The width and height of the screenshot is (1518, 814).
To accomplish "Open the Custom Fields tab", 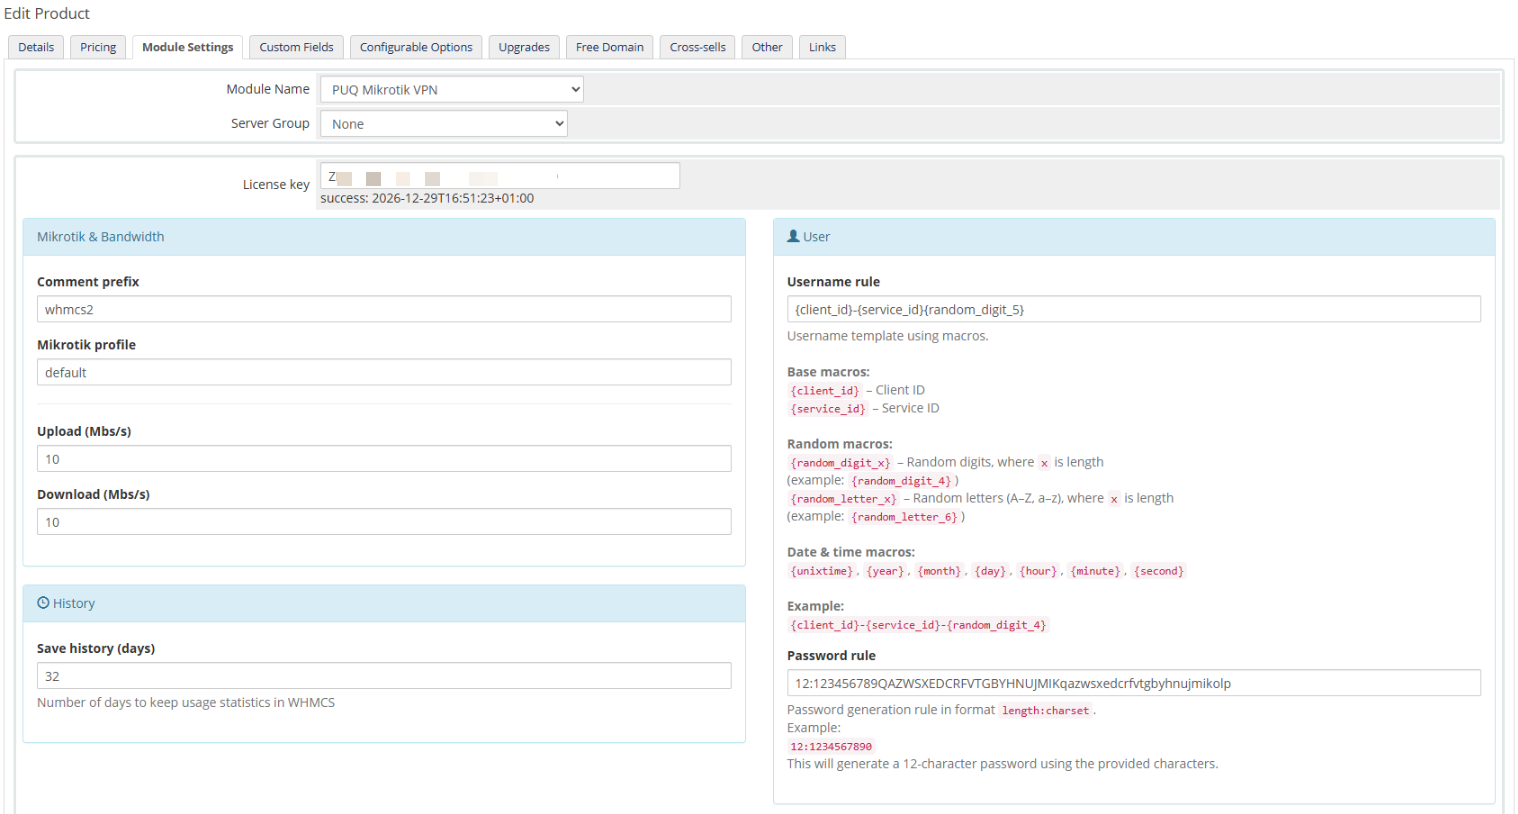I will point(296,46).
